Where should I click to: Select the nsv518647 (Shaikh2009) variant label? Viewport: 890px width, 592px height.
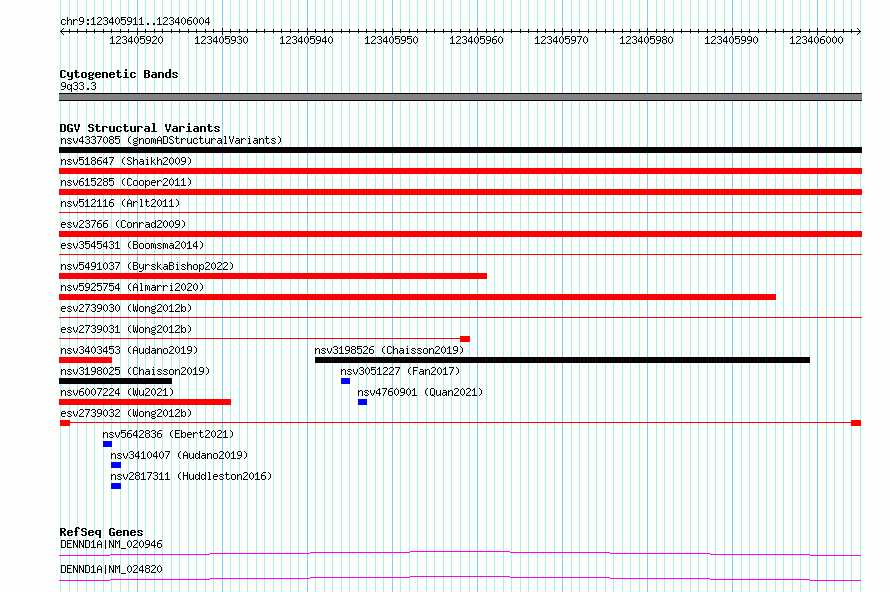coord(126,161)
